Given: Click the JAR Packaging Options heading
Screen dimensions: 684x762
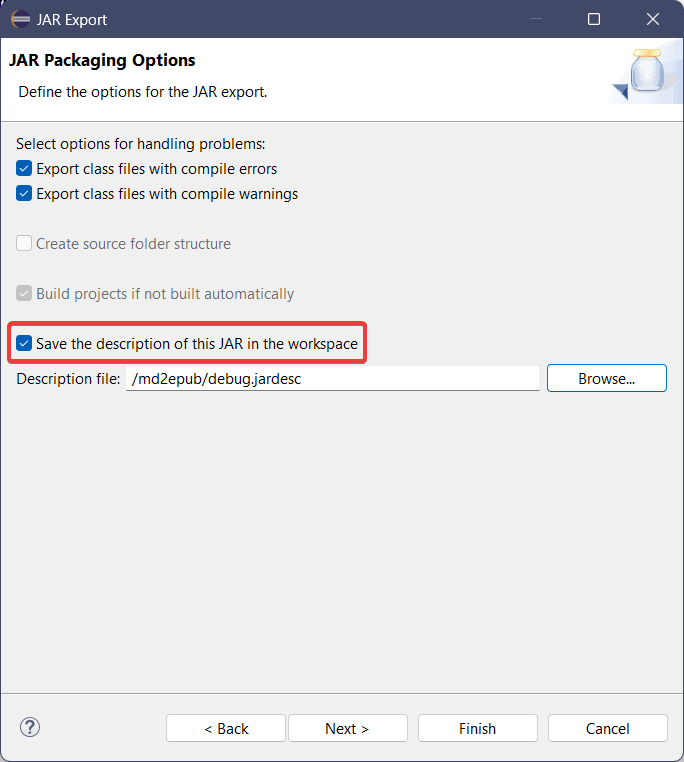Looking at the screenshot, I should click(102, 60).
